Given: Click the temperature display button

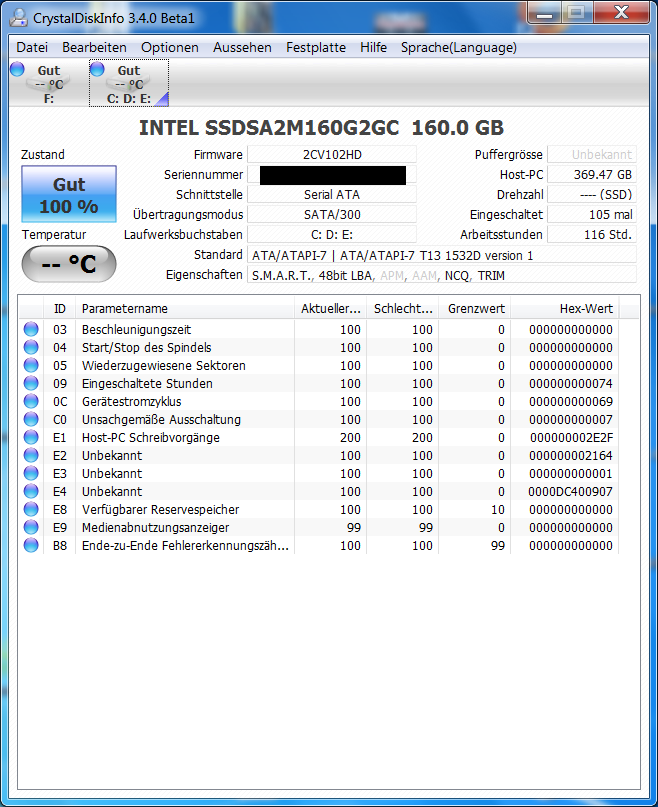Looking at the screenshot, I should tap(69, 264).
